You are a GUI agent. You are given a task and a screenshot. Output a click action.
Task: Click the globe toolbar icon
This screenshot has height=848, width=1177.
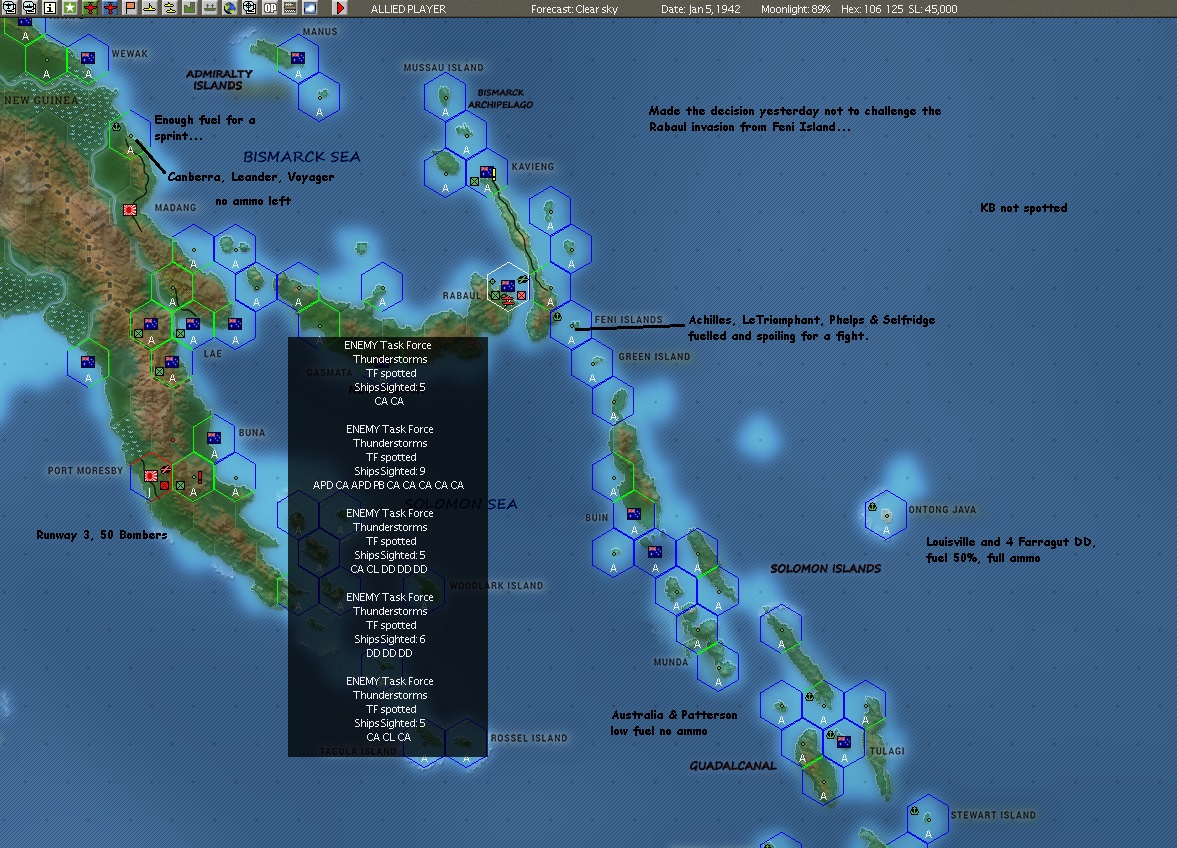(230, 8)
